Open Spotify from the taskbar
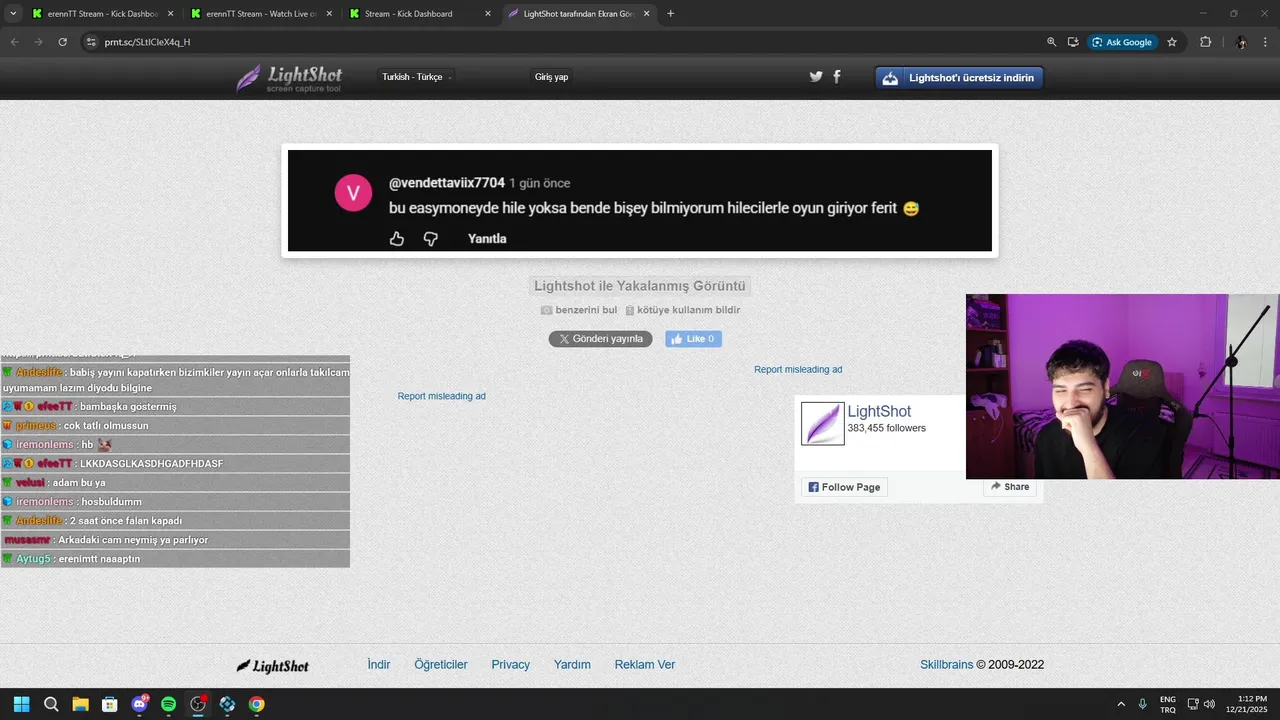Image resolution: width=1280 pixels, height=720 pixels. (x=168, y=704)
